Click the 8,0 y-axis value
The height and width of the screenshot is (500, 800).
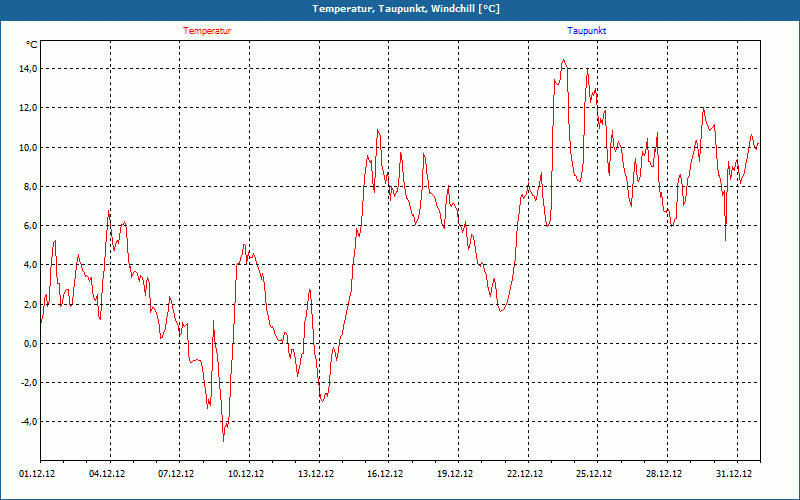pos(31,187)
